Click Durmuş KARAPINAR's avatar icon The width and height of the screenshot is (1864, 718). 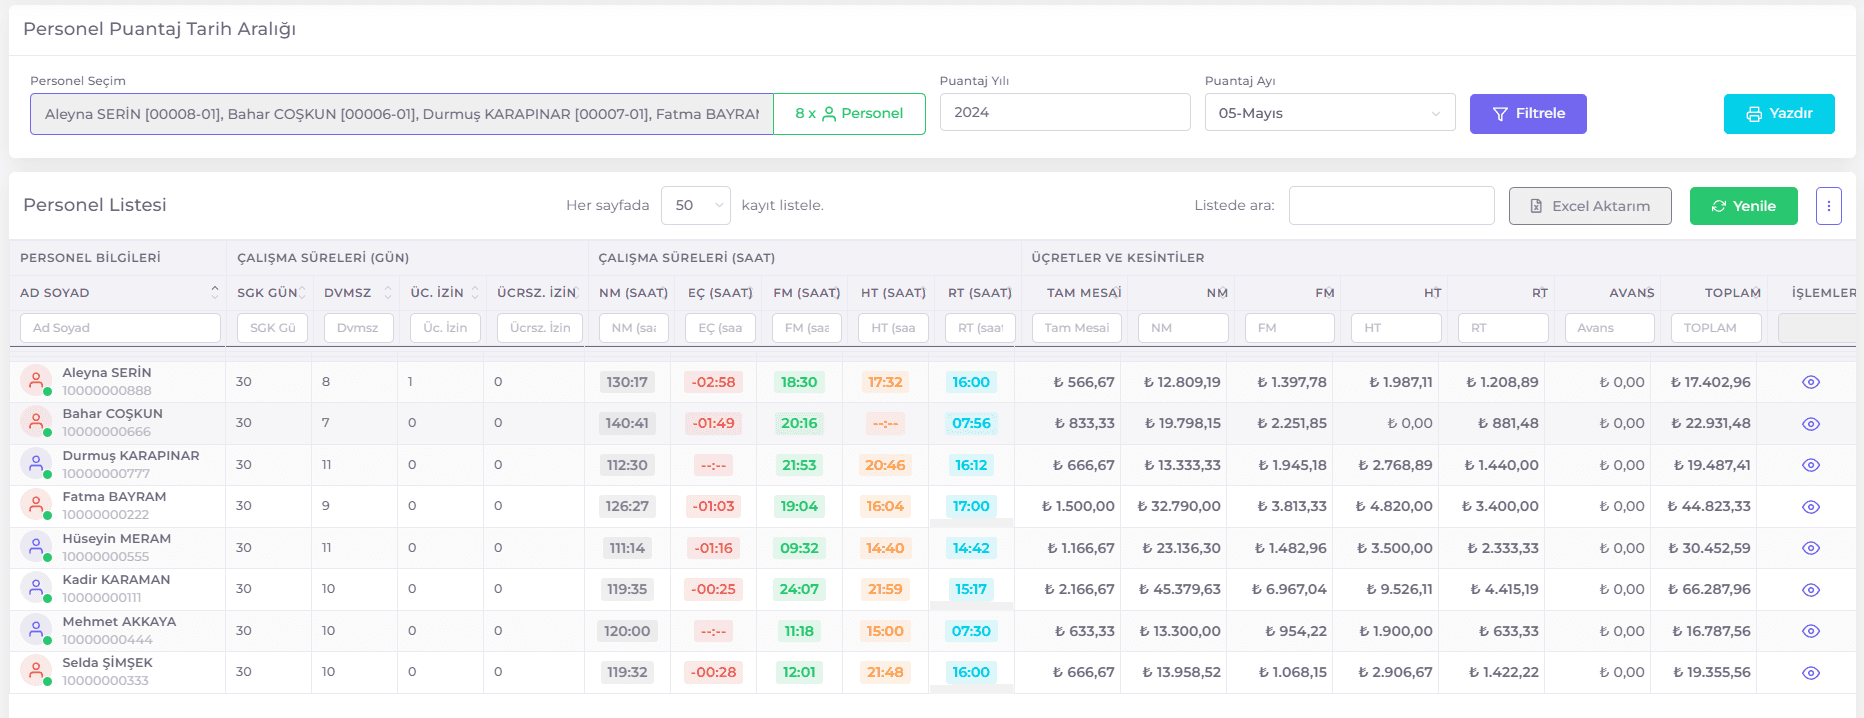pyautogui.click(x=36, y=464)
